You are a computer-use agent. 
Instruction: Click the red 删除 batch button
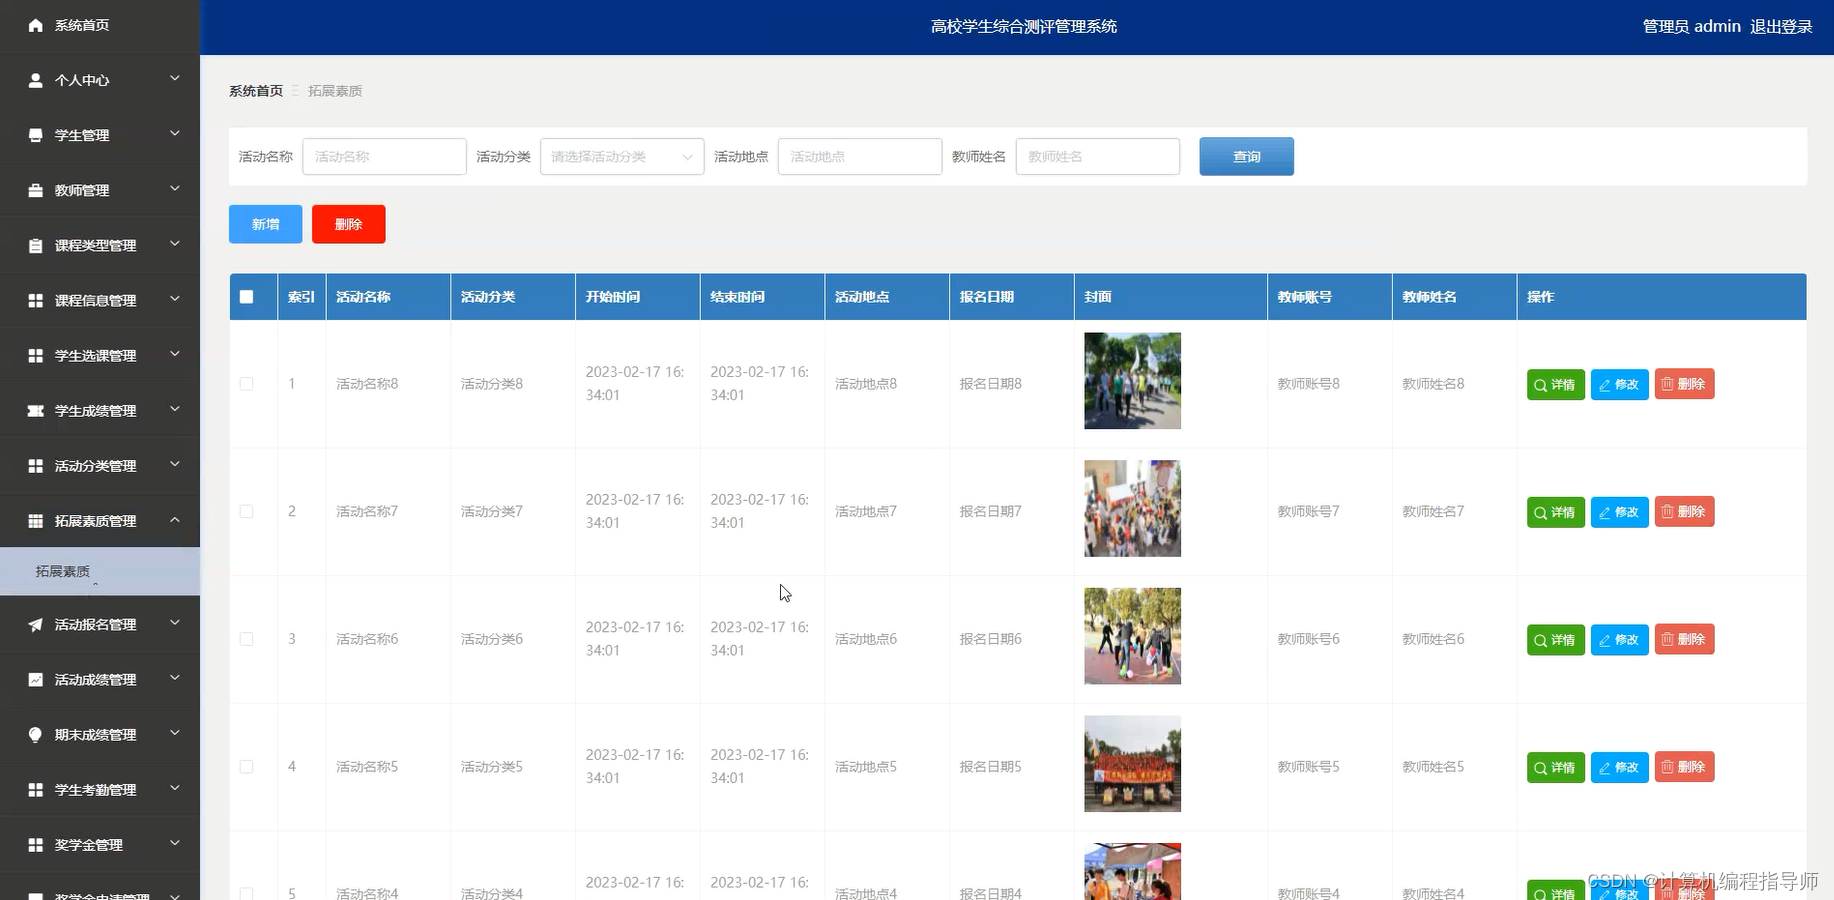click(348, 224)
